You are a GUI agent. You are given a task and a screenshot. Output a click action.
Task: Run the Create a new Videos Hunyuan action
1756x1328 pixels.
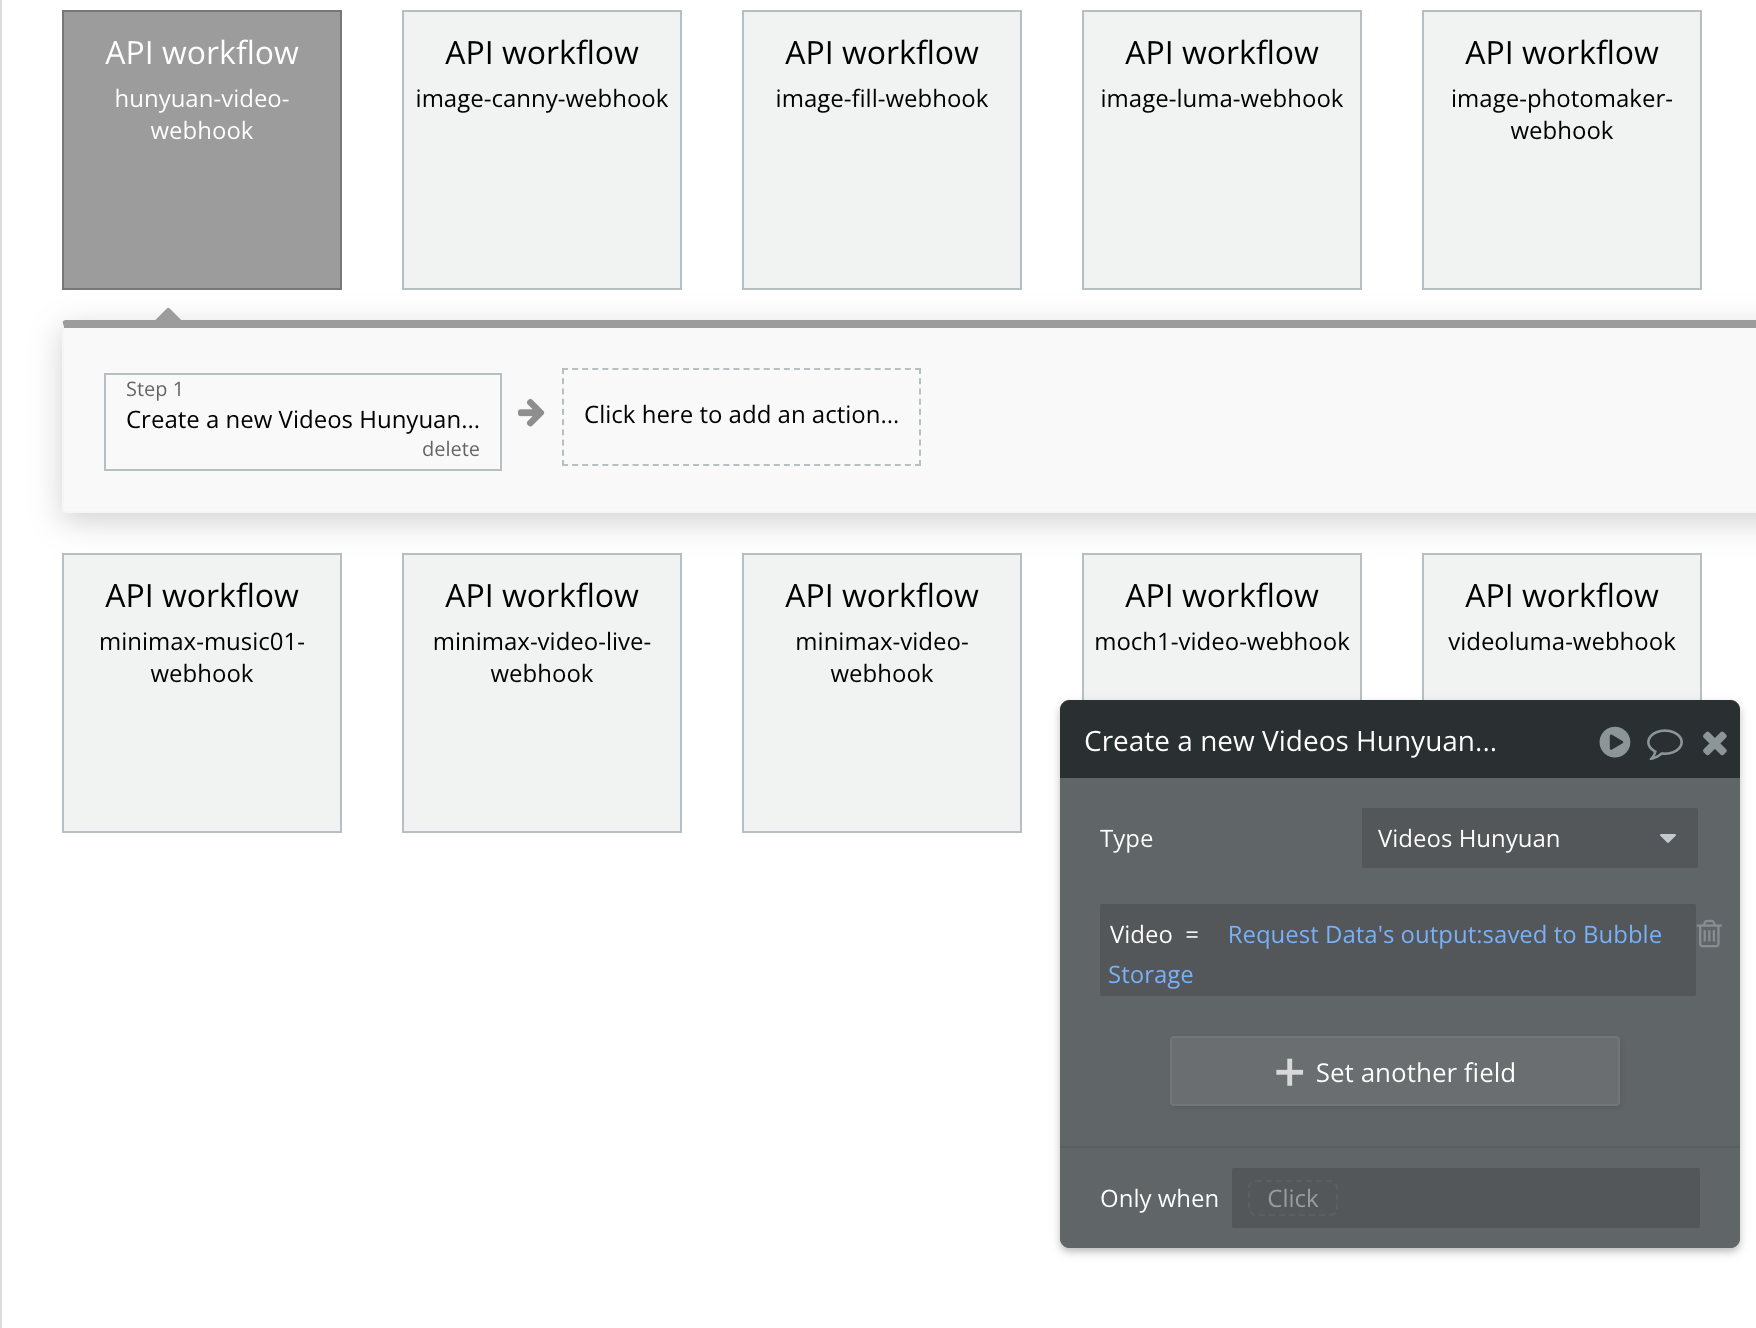tap(1614, 742)
